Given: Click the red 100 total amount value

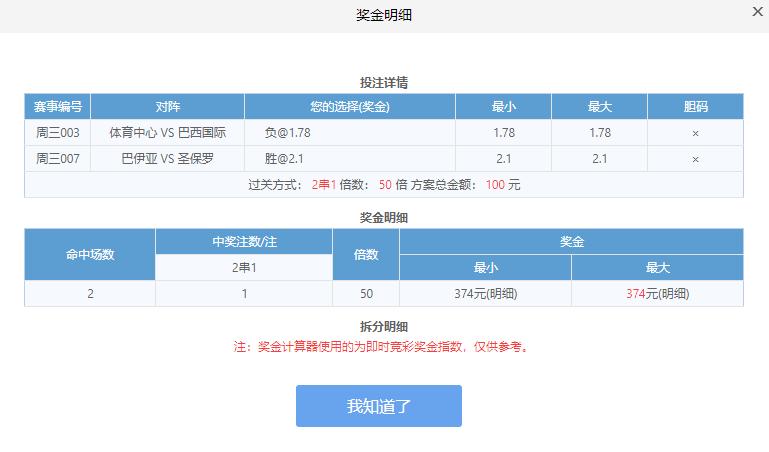Looking at the screenshot, I should 495,184.
